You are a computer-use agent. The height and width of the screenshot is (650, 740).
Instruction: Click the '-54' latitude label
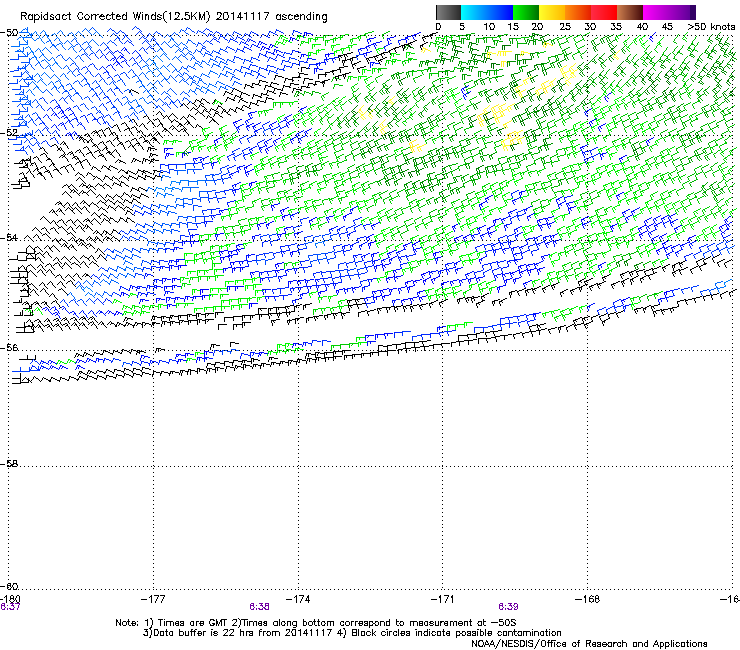pyautogui.click(x=9, y=237)
